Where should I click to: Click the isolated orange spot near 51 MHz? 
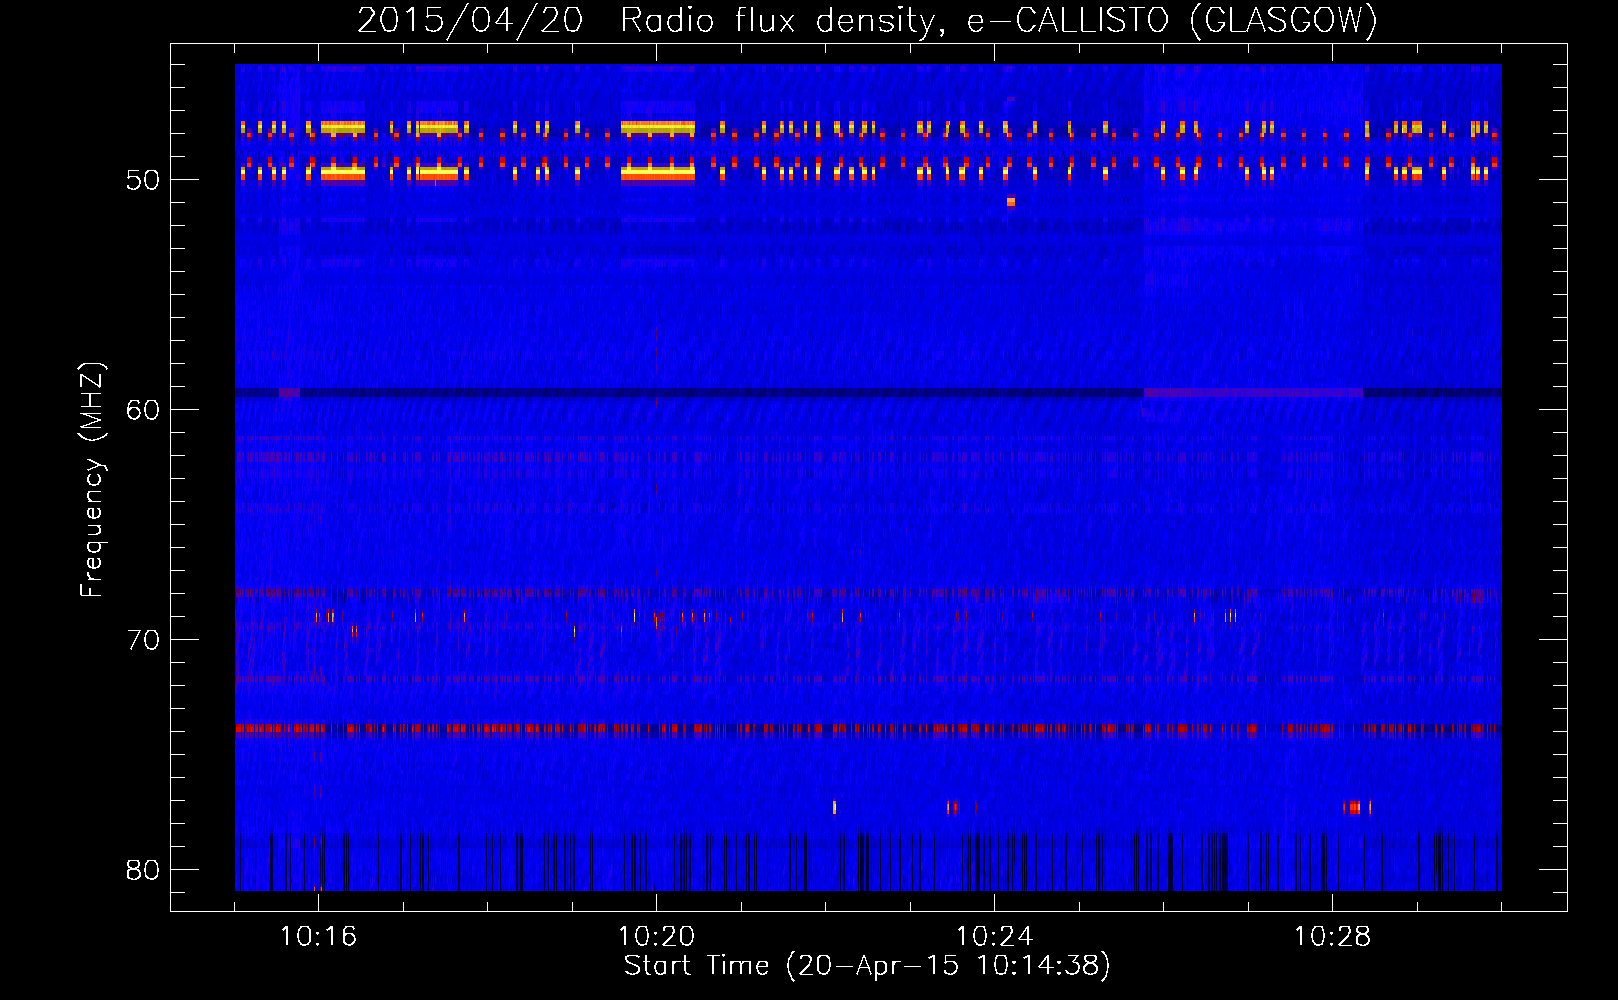click(1011, 202)
